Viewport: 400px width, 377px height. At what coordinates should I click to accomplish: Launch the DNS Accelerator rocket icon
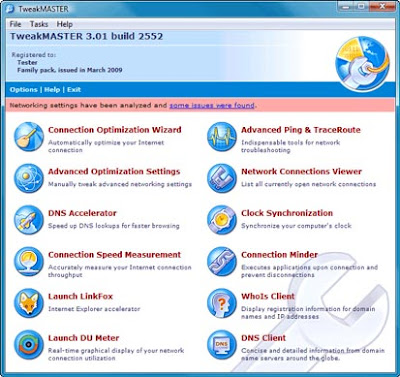[x=29, y=220]
